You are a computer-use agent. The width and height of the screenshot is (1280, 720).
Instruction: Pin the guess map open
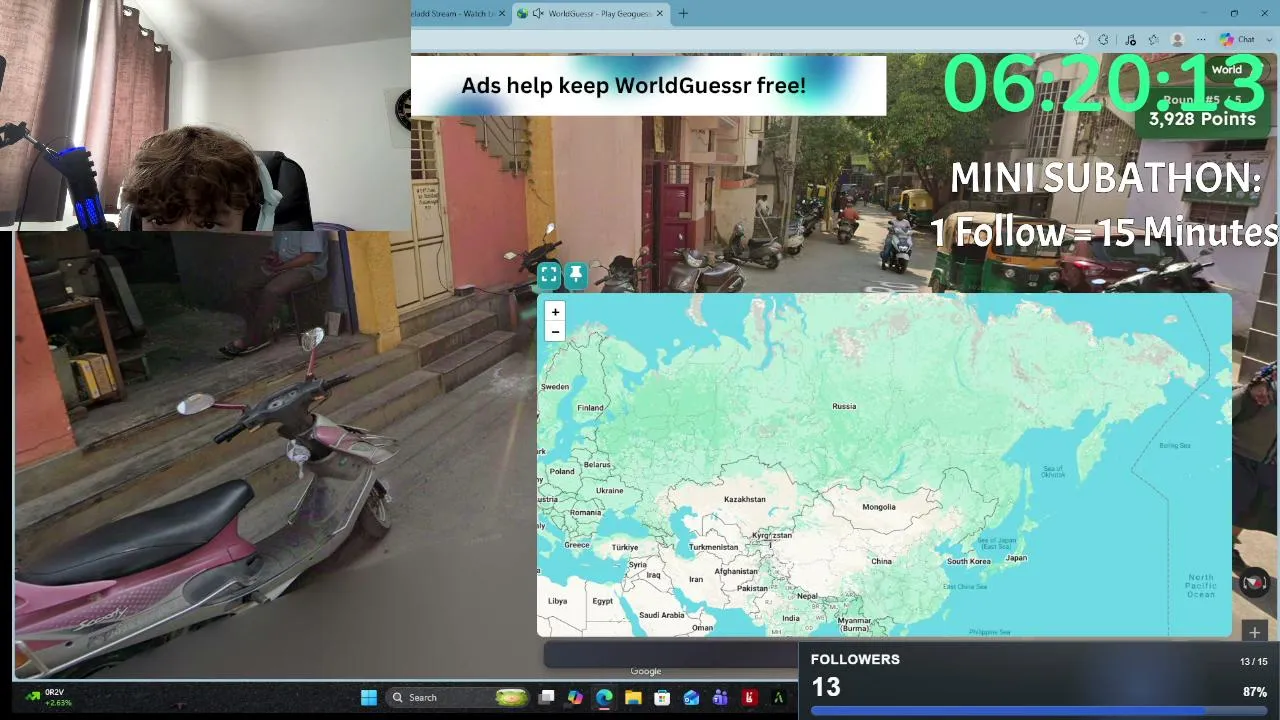pyautogui.click(x=576, y=274)
